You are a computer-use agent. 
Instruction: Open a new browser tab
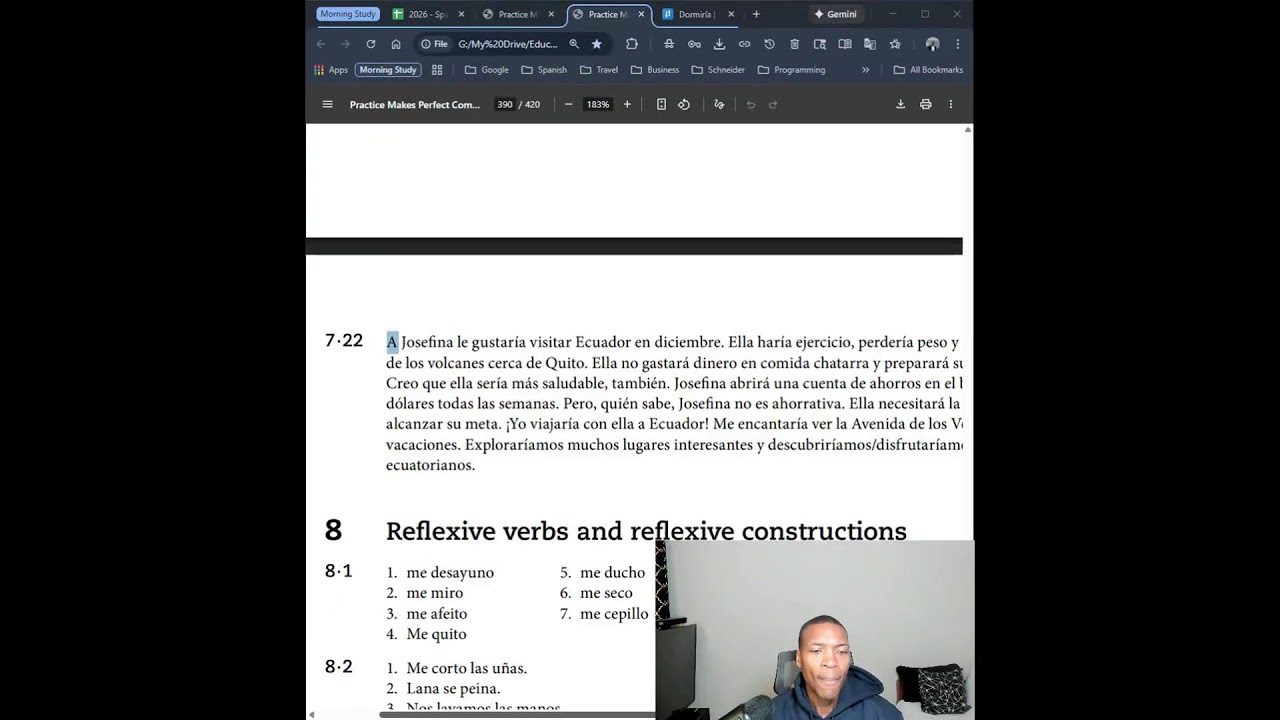[756, 14]
